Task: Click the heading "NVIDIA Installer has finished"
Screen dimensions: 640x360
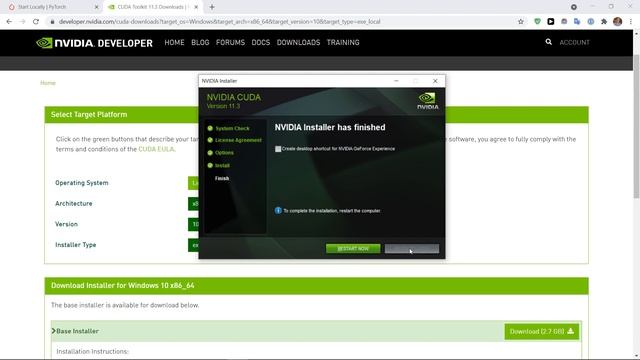Action: tap(330, 127)
